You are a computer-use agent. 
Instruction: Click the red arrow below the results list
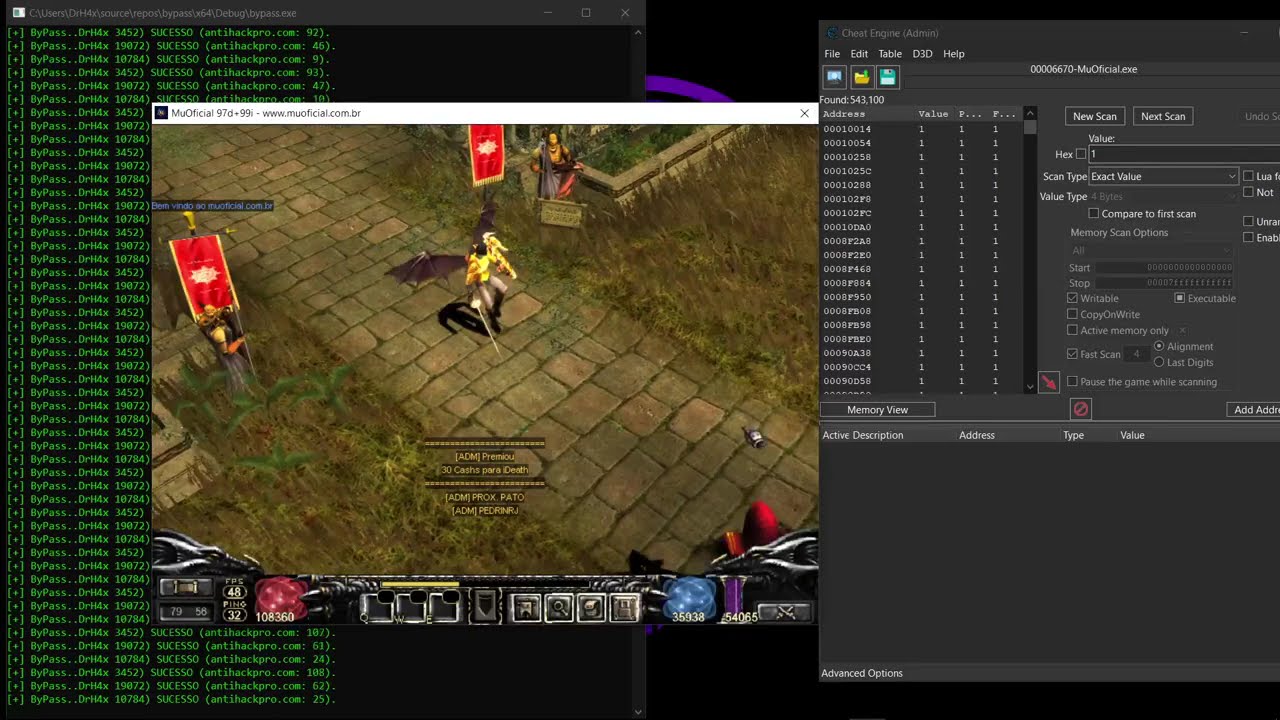[1048, 383]
